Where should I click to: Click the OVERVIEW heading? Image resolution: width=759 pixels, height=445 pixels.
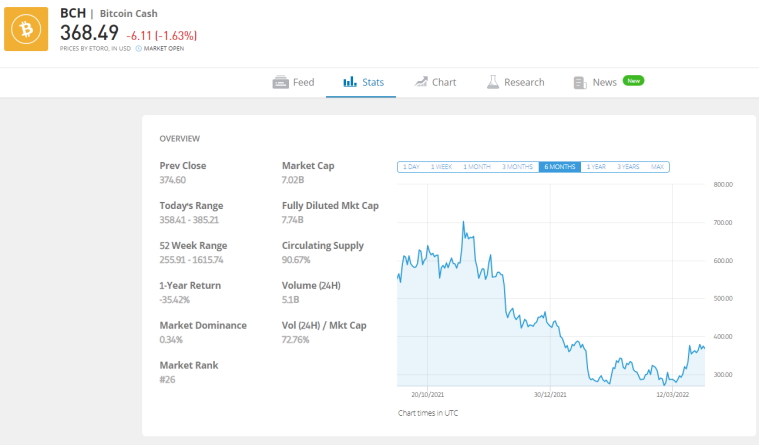click(180, 138)
